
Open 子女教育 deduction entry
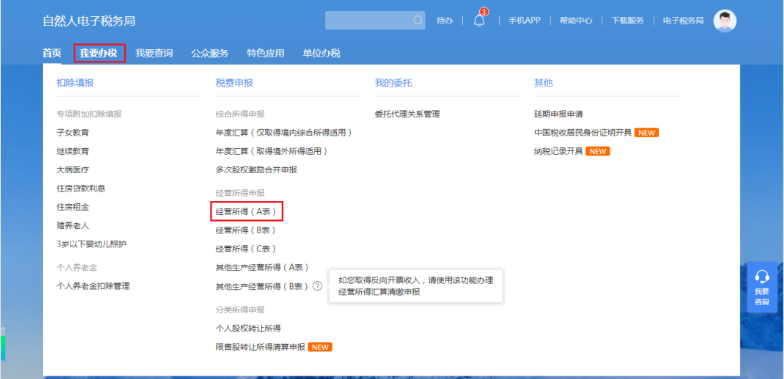tap(73, 132)
